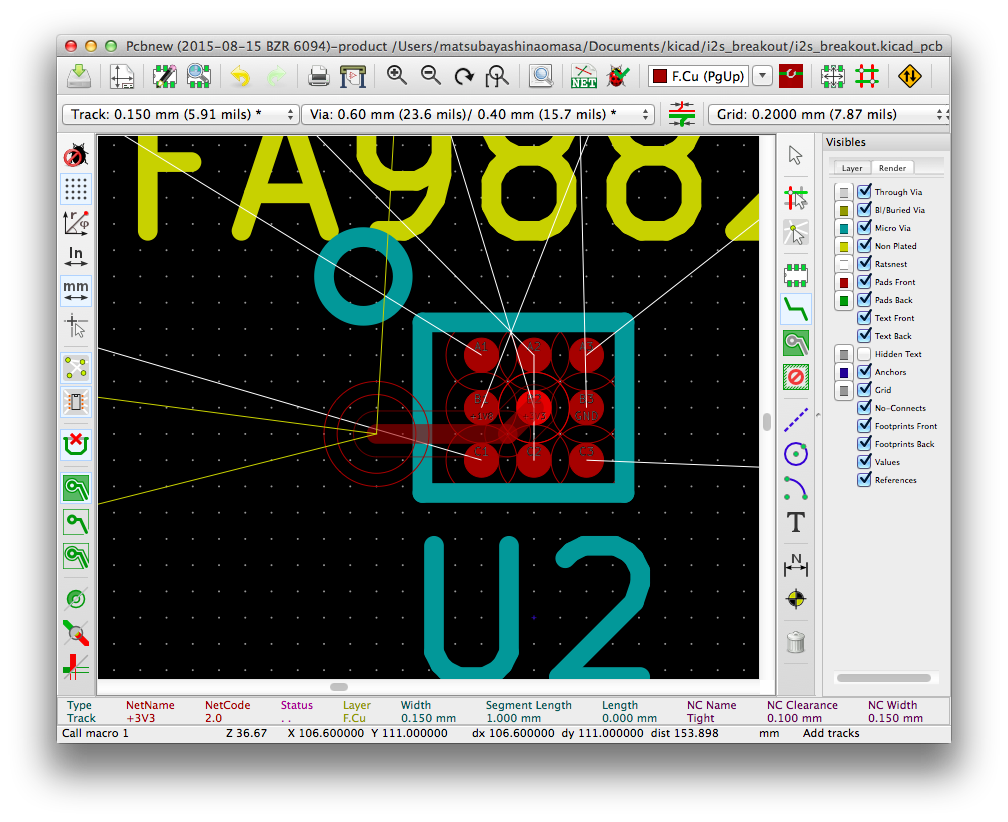Select the Add dimension tool
1008x822 pixels.
click(x=796, y=564)
